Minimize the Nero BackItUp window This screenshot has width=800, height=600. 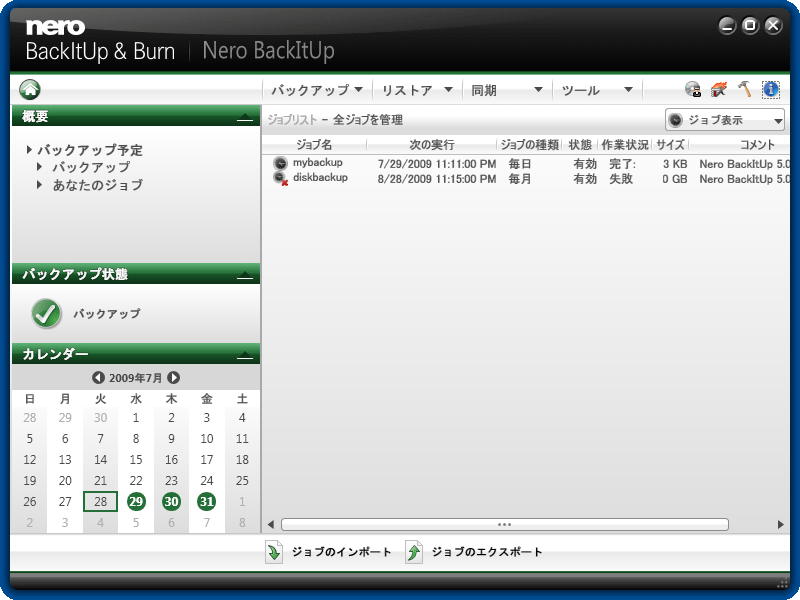pyautogui.click(x=727, y=25)
